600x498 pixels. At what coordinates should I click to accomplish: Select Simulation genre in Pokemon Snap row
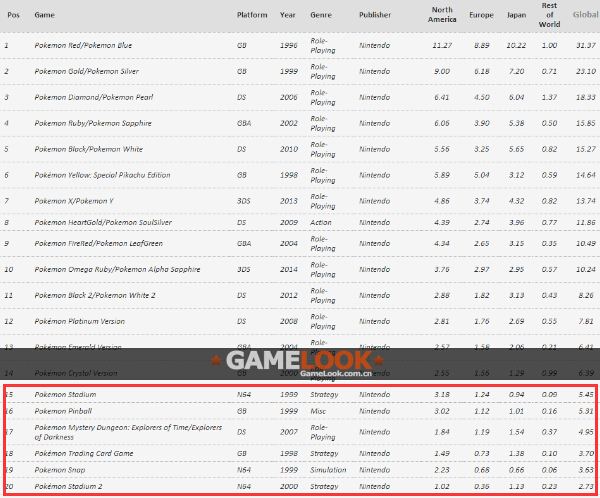[x=328, y=470]
